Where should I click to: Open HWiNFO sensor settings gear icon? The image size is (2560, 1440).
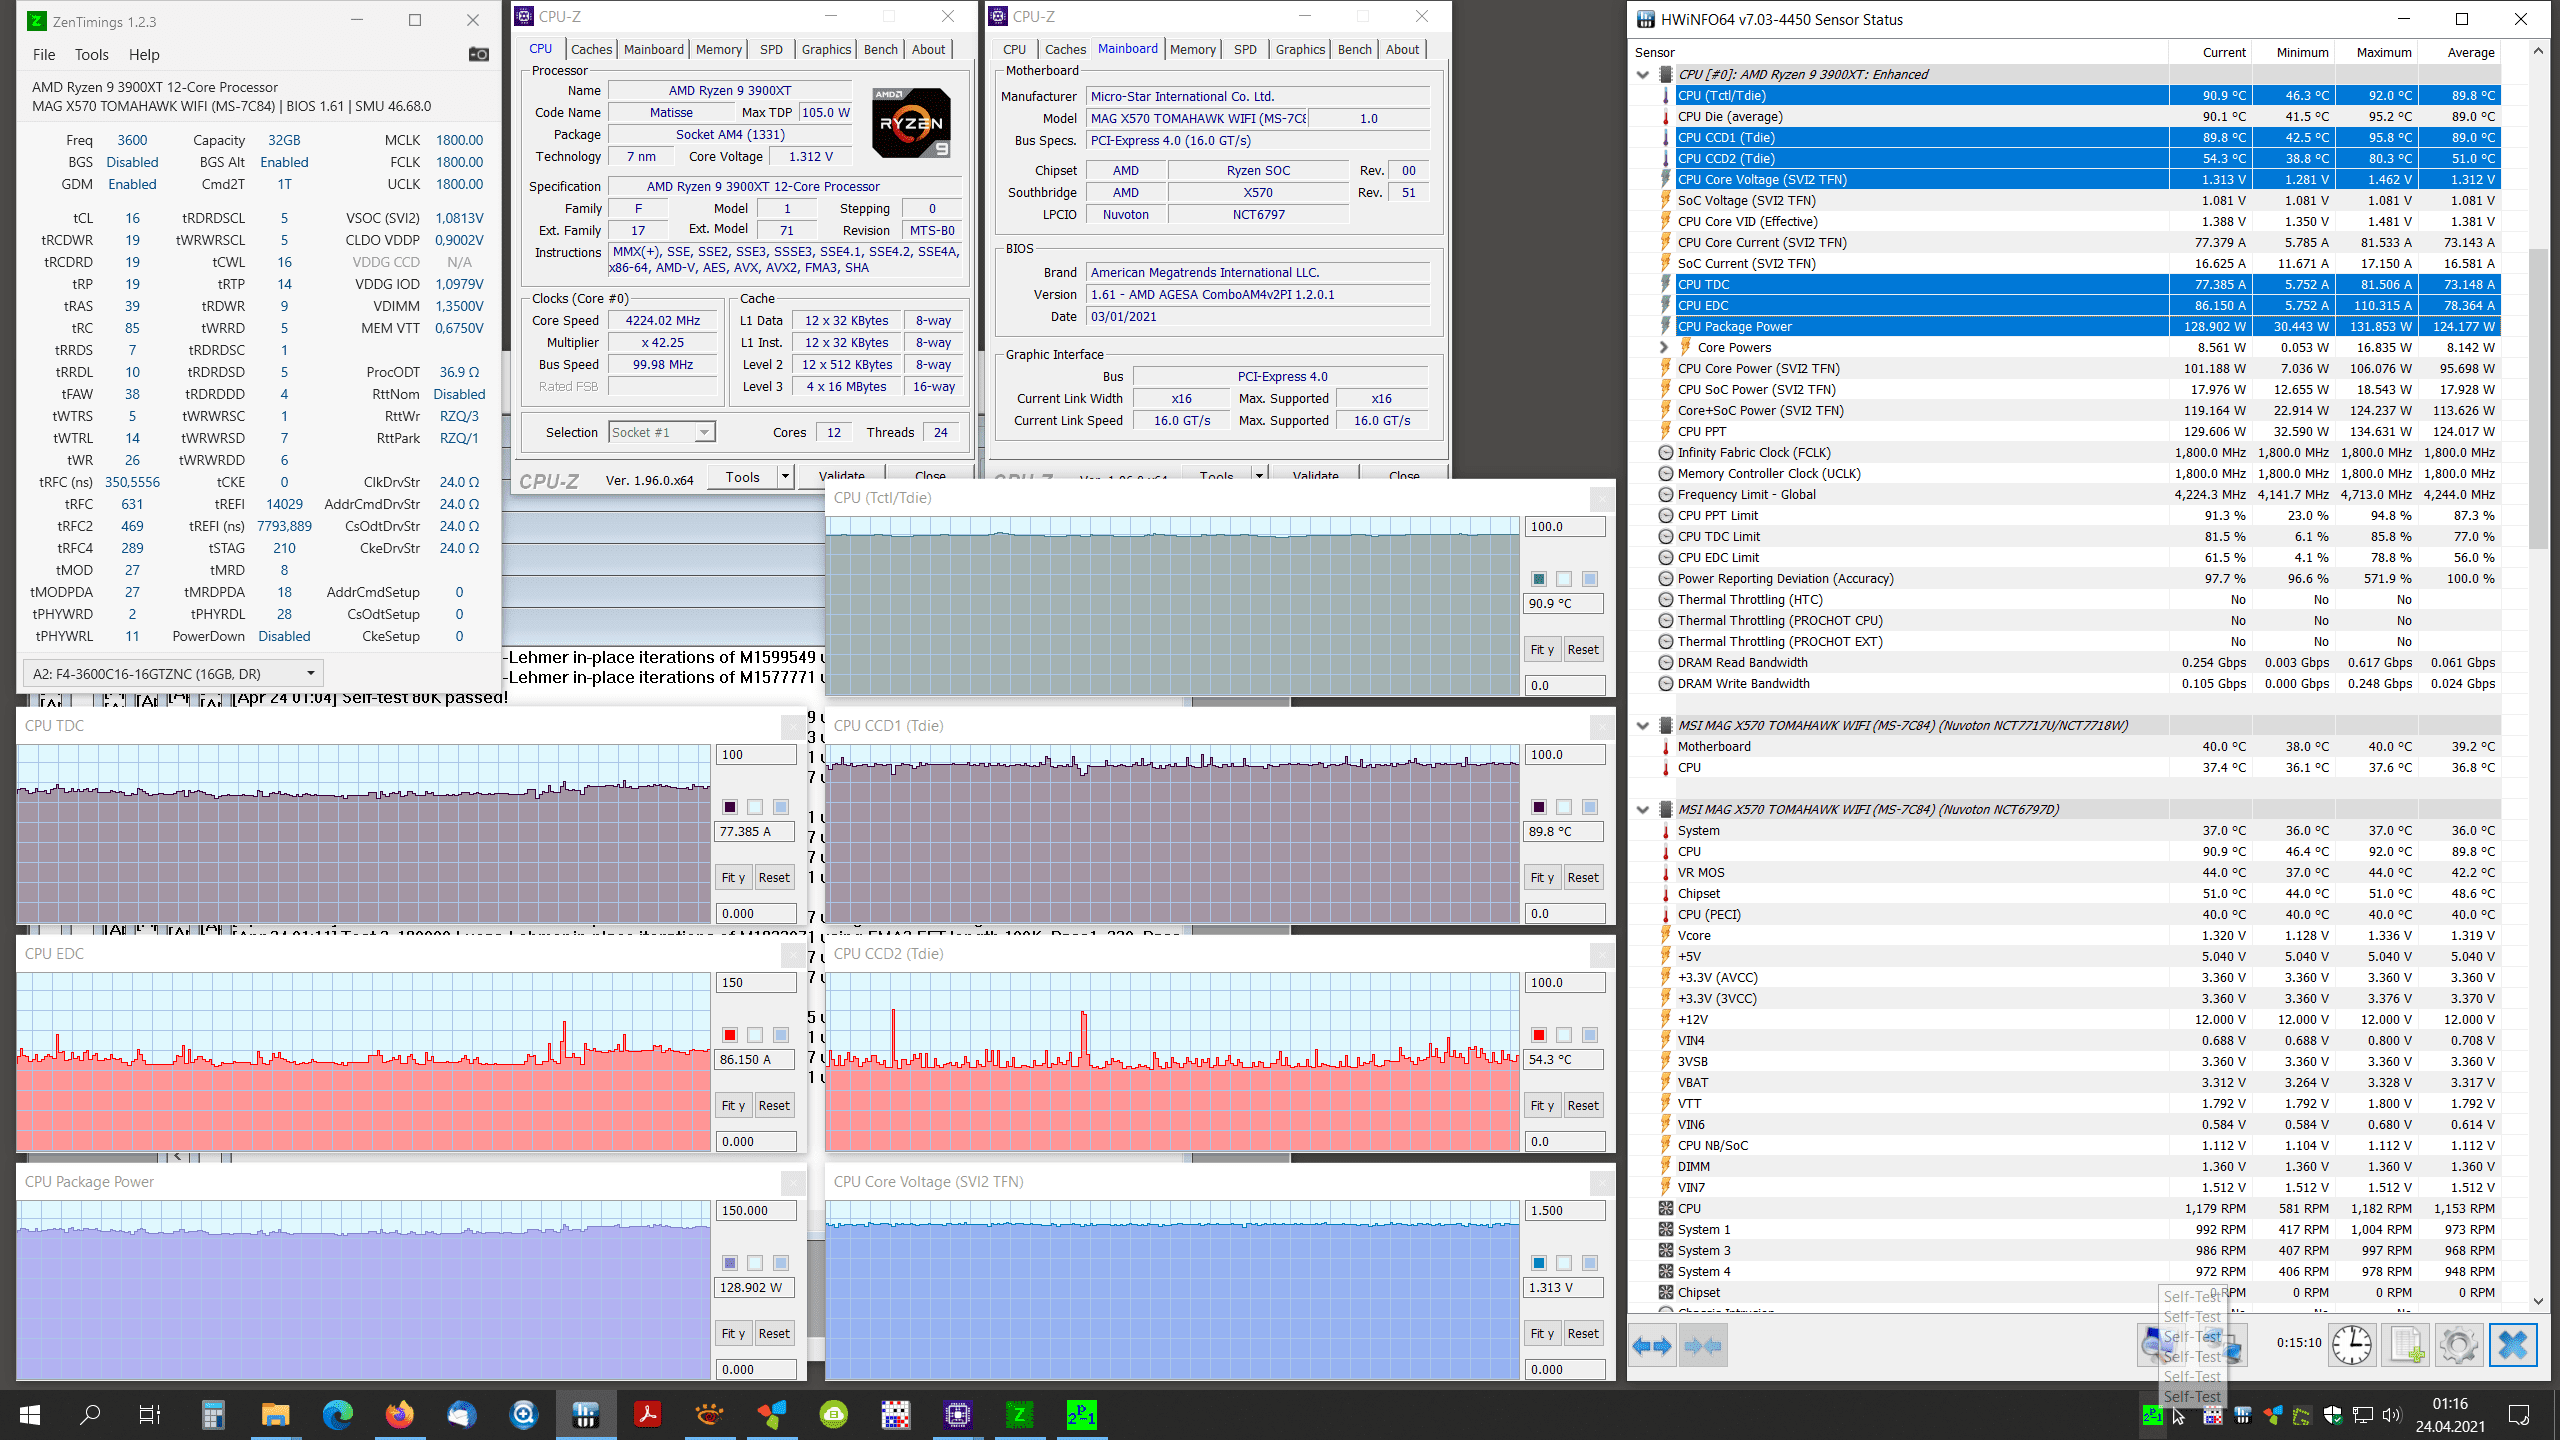[2459, 1345]
